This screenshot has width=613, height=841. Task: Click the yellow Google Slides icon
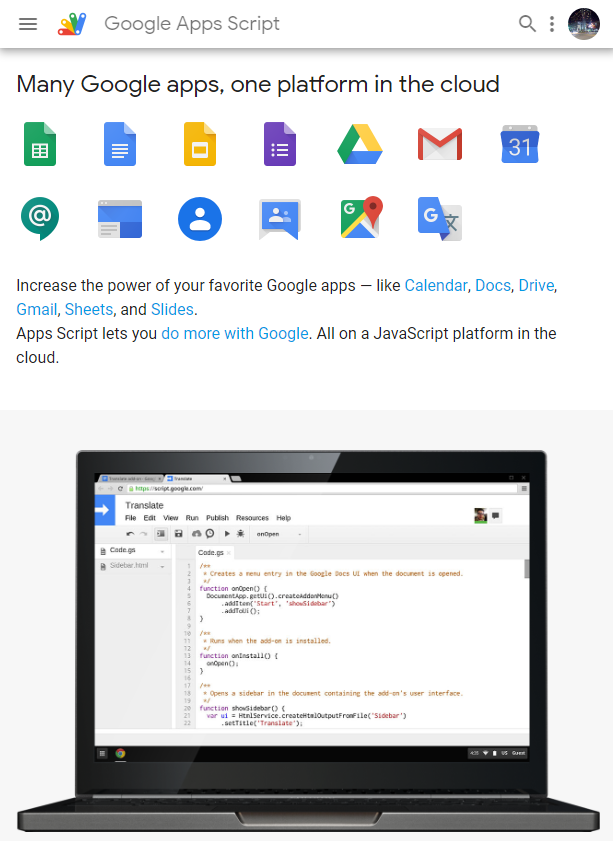pyautogui.click(x=200, y=144)
